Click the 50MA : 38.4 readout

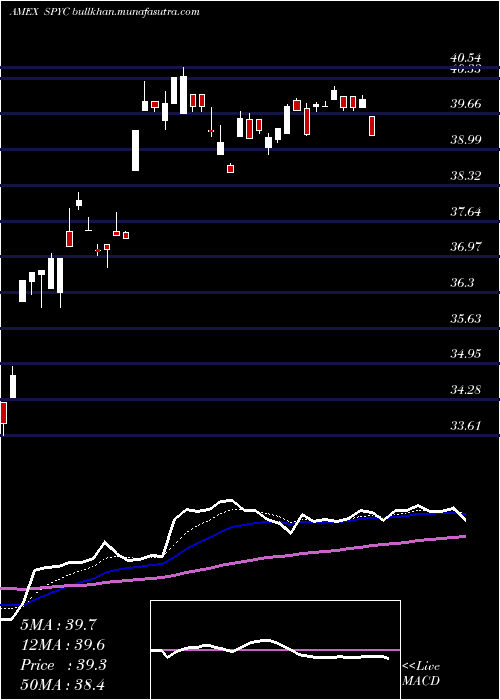(63, 685)
